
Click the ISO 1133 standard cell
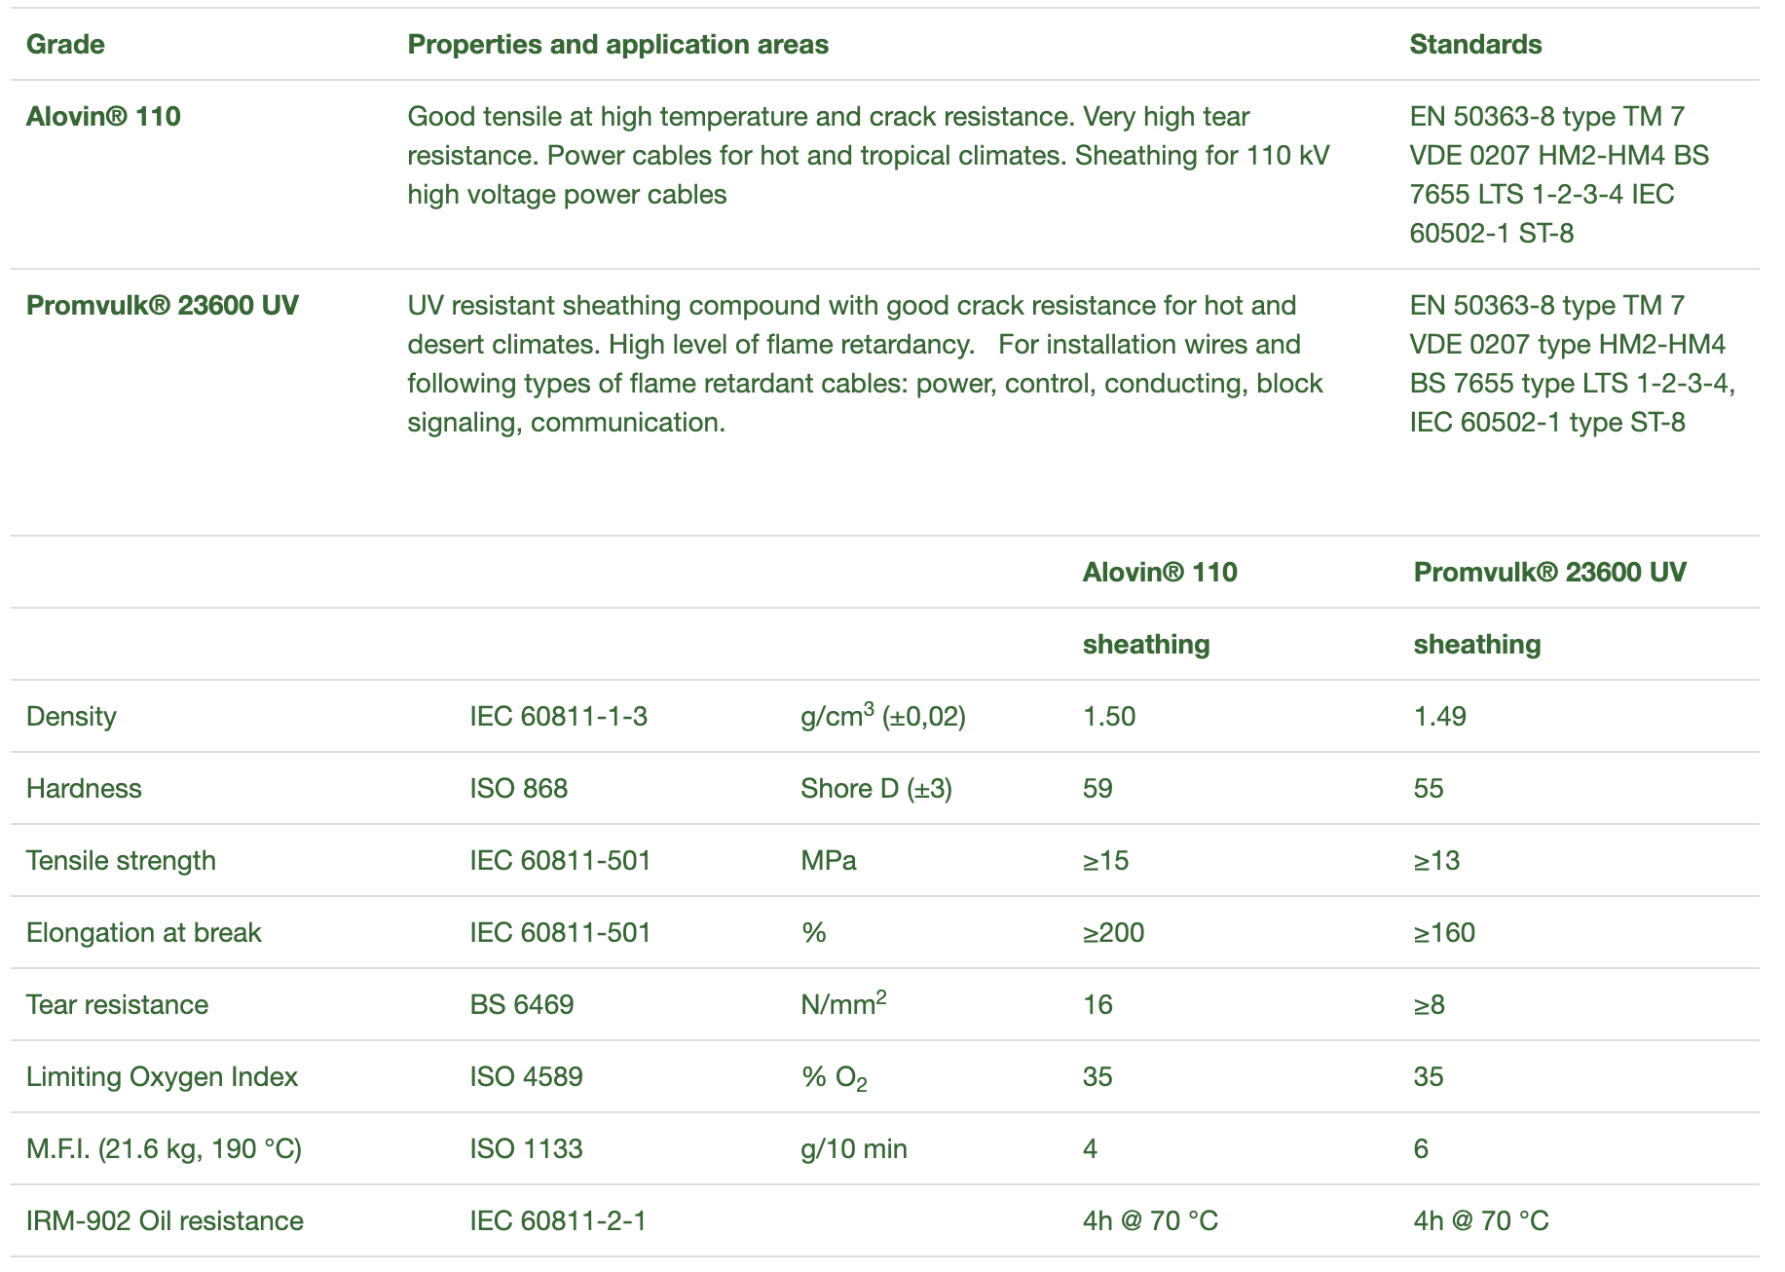pyautogui.click(x=526, y=1149)
